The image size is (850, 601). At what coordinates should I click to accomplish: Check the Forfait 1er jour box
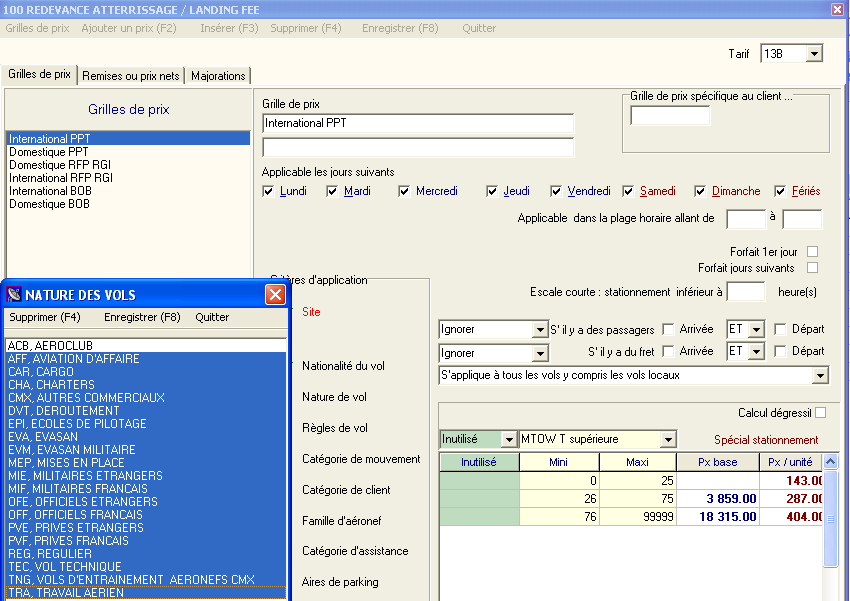tap(812, 251)
